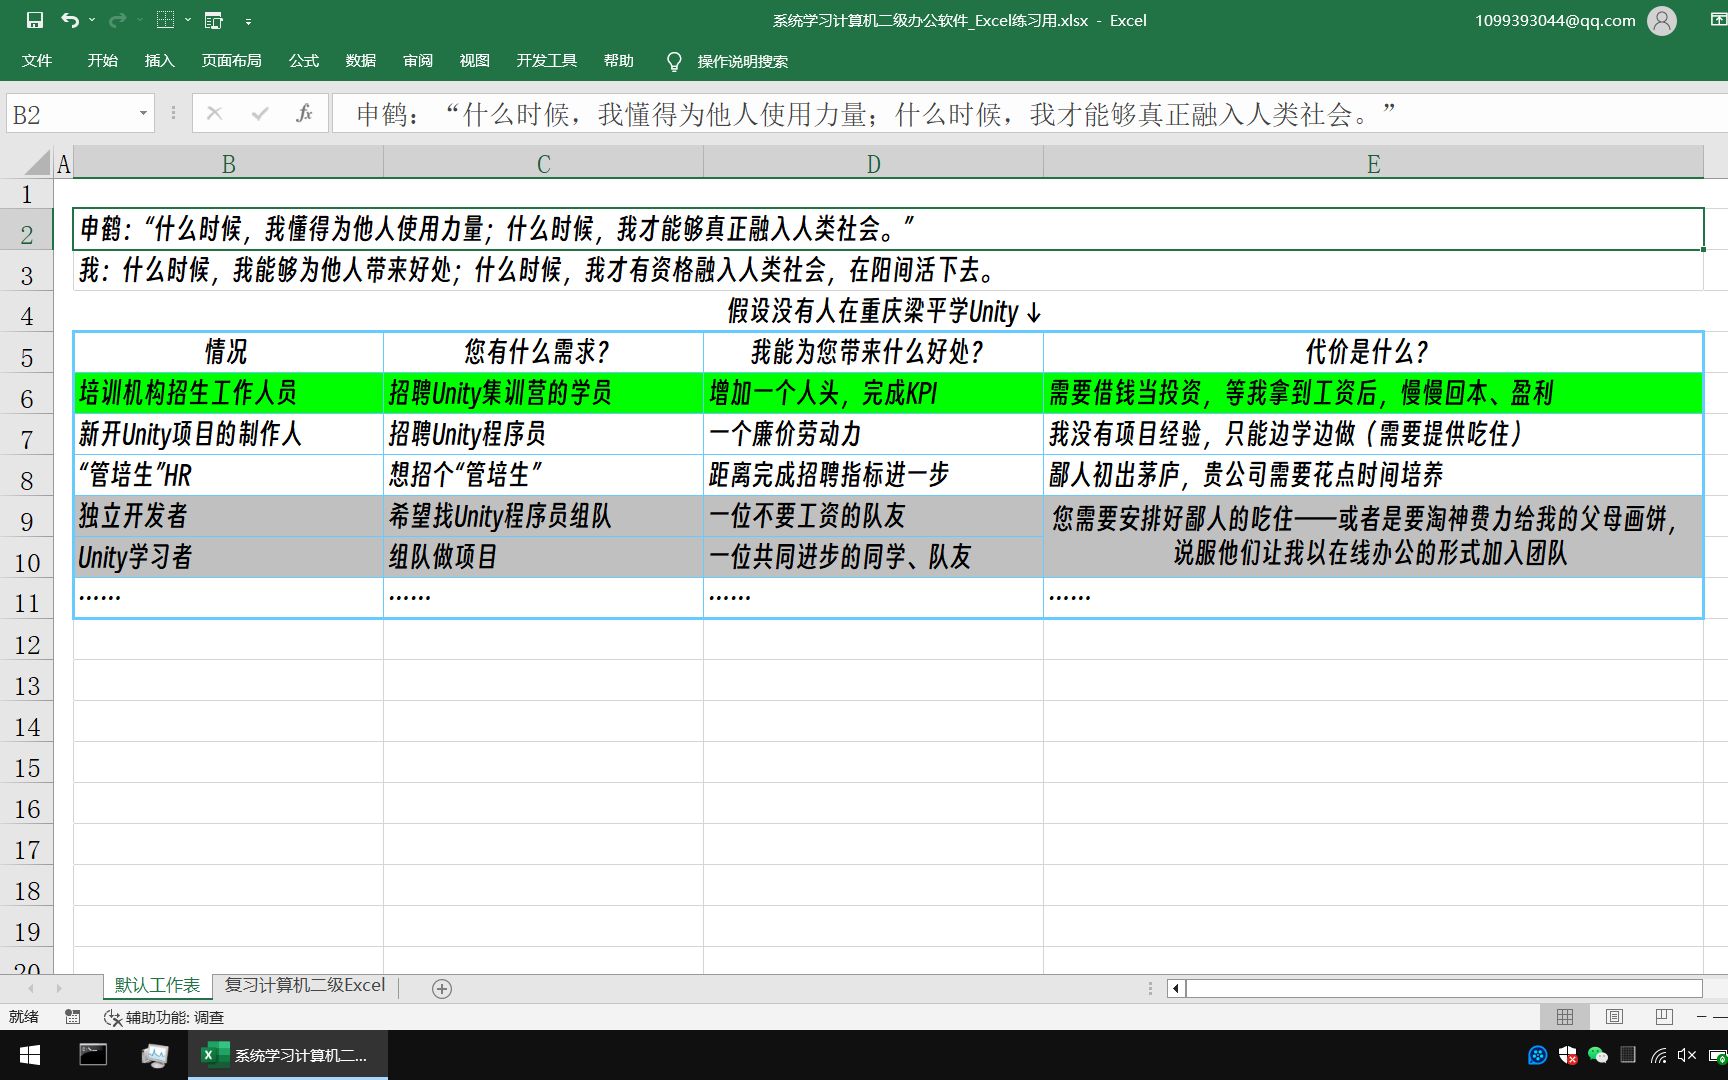
Task: Open Customize Quick Access Toolbar dropdown
Action: point(248,20)
